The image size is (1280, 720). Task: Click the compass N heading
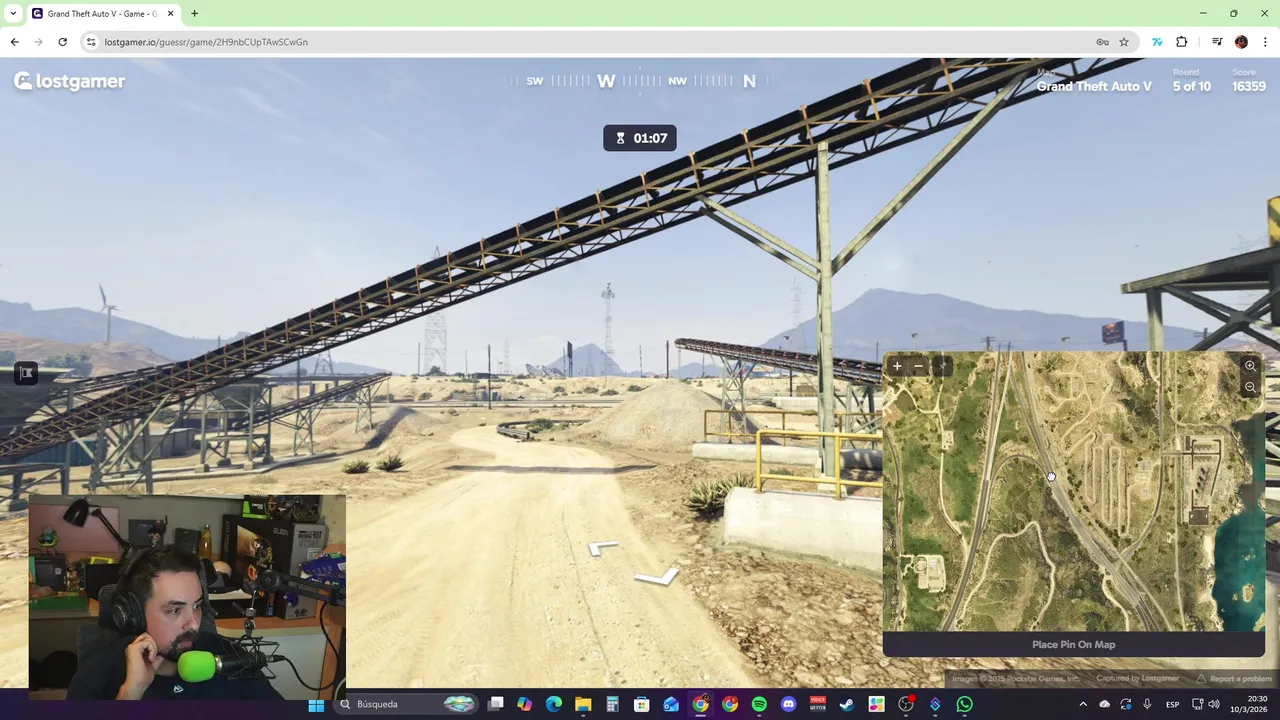pyautogui.click(x=749, y=81)
